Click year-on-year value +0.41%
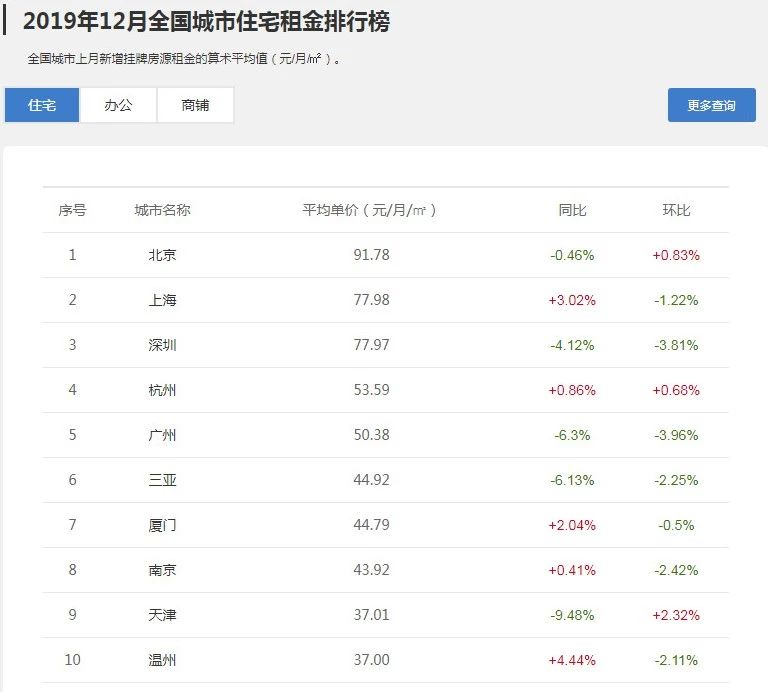 coord(572,571)
